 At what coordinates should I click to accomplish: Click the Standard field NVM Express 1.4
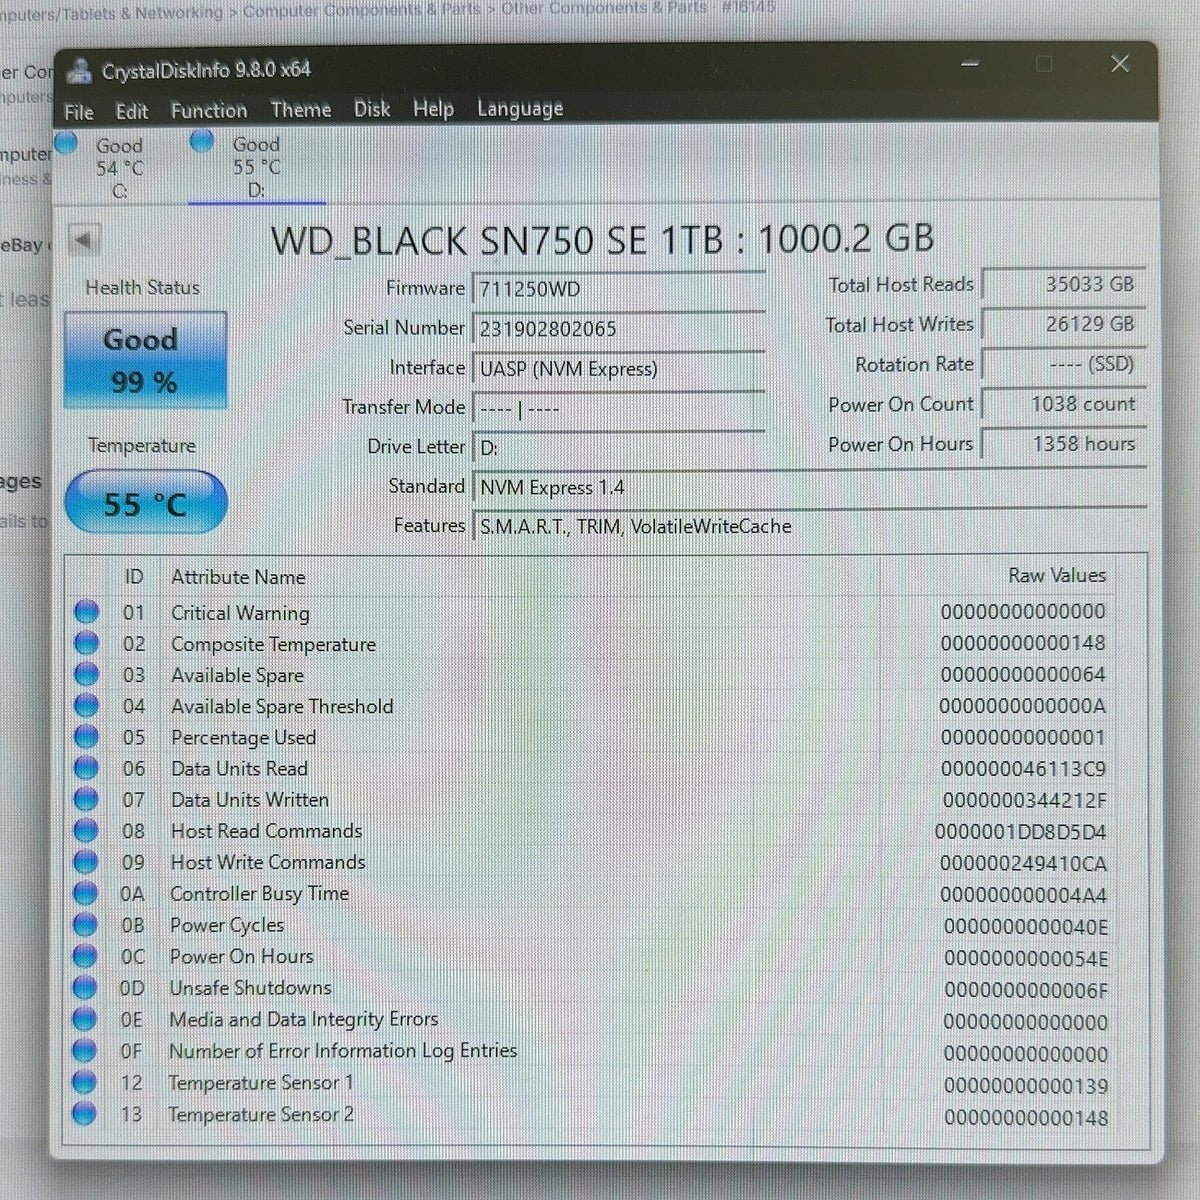pyautogui.click(x=808, y=488)
